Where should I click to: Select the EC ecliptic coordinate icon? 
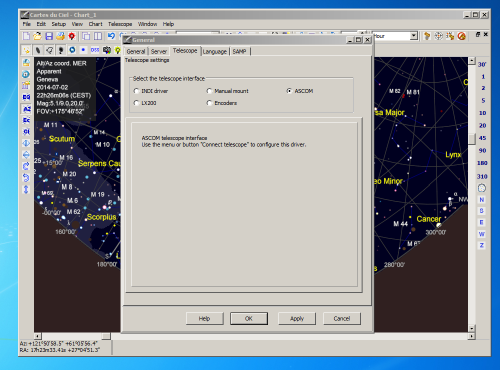26,120
